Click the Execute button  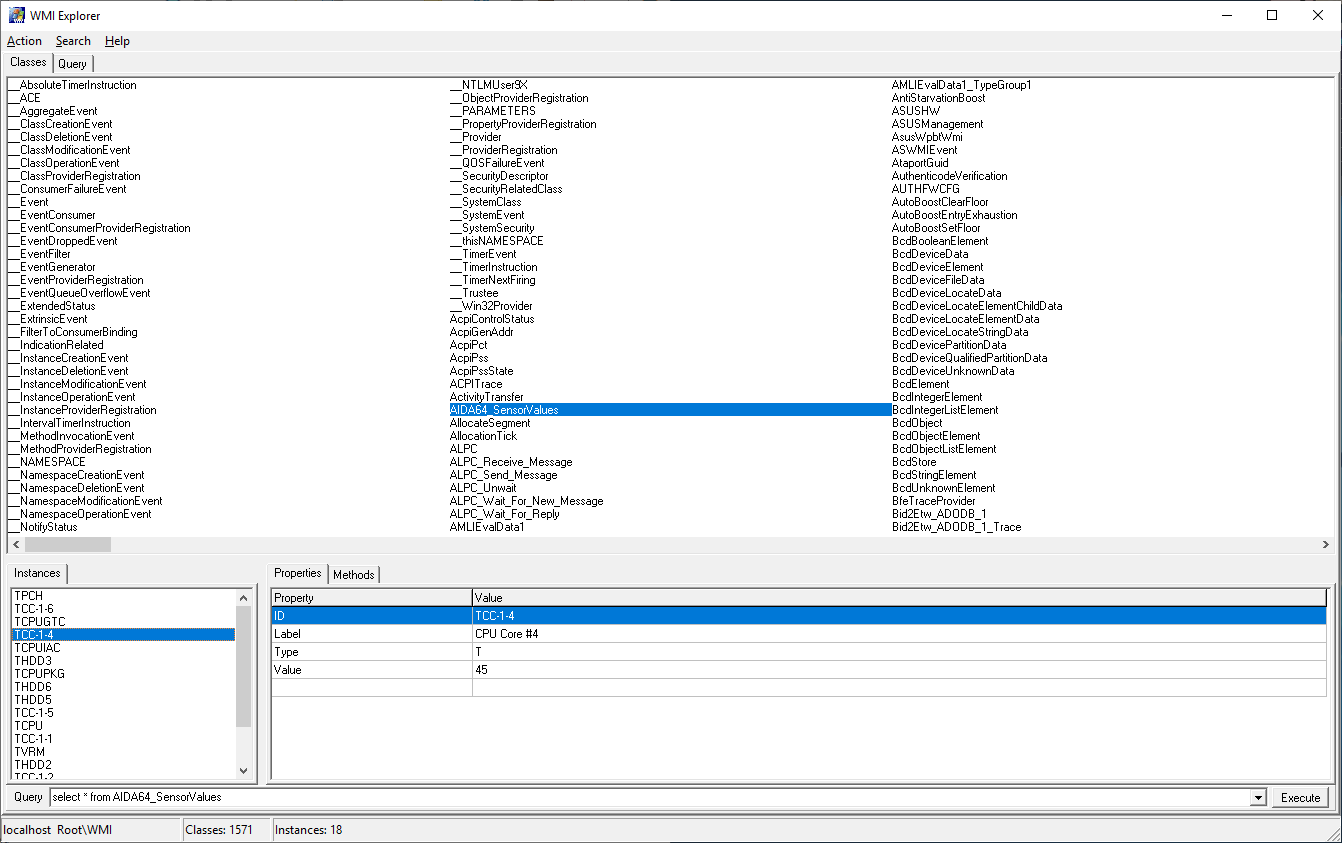tap(1300, 798)
